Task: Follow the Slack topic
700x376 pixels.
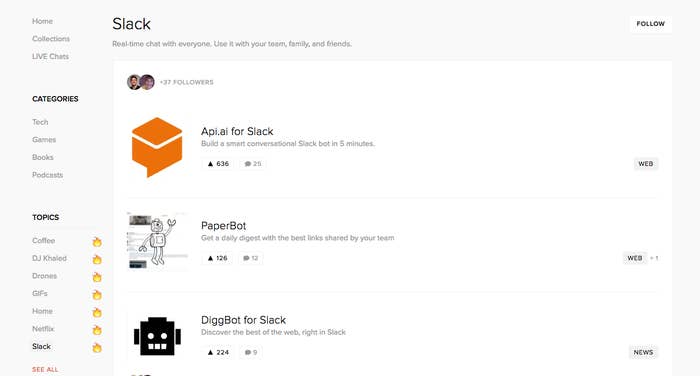Action: click(x=650, y=24)
